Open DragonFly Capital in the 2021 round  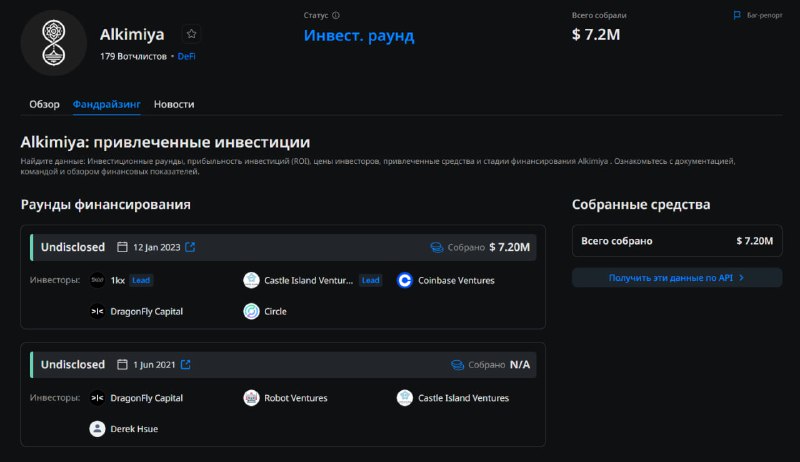(146, 398)
